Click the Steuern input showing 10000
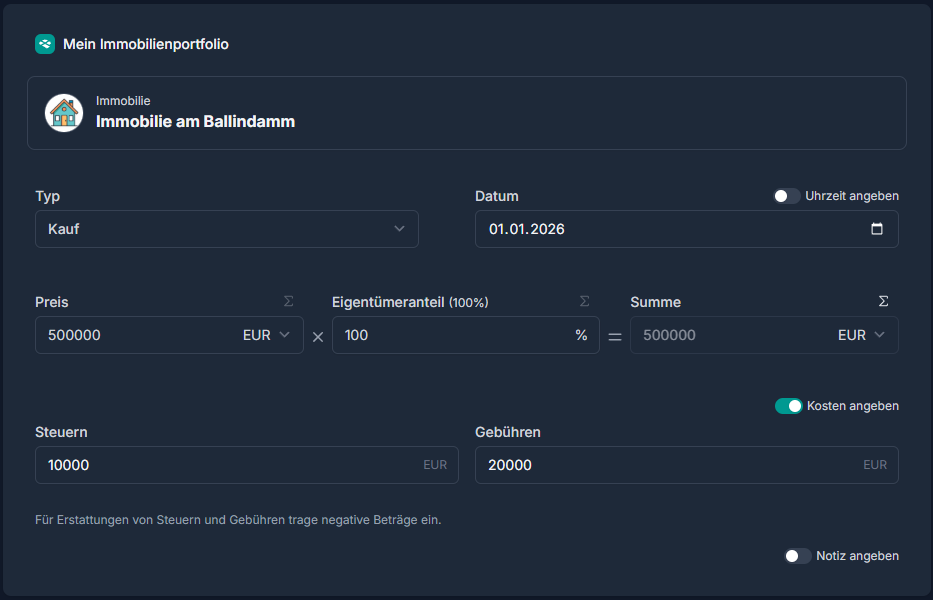Viewport: 933px width, 600px height. [x=200, y=464]
